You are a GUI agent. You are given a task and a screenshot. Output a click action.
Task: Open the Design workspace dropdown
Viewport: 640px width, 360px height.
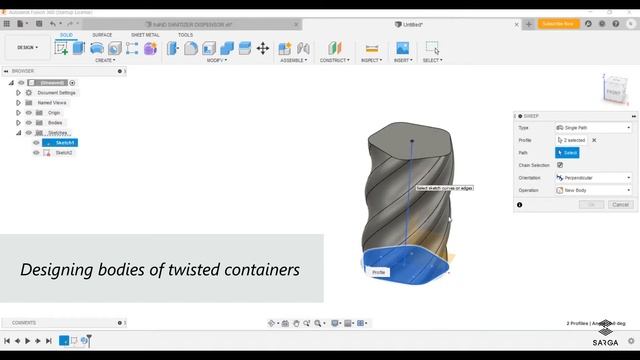pyautogui.click(x=27, y=48)
